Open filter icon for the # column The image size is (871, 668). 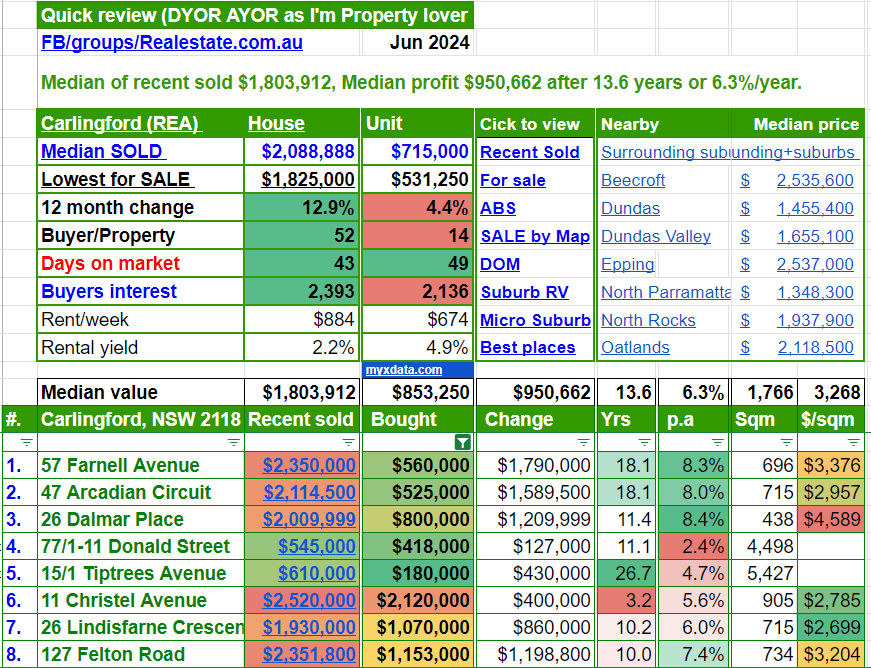point(27,442)
